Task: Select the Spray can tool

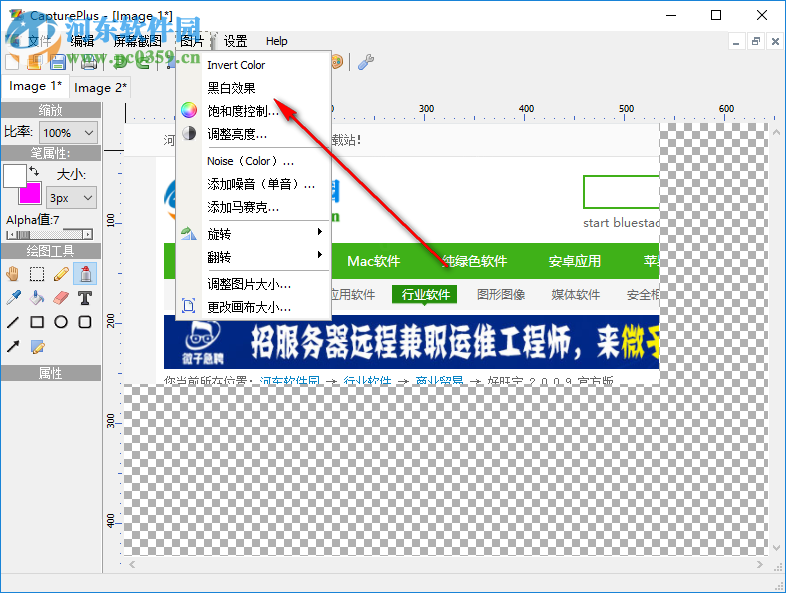Action: click(x=85, y=274)
